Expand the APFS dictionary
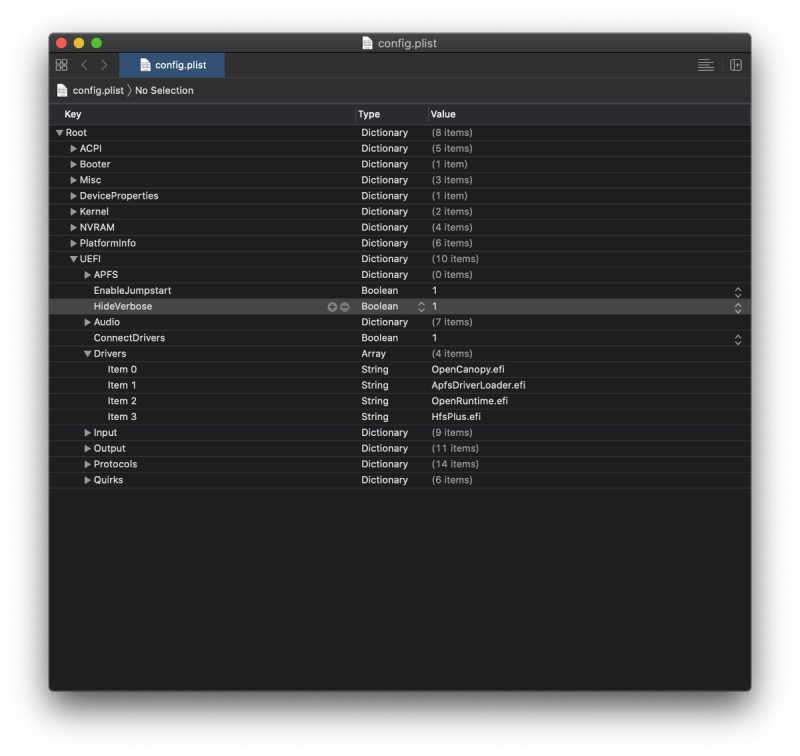The height and width of the screenshot is (756, 800). (88, 275)
